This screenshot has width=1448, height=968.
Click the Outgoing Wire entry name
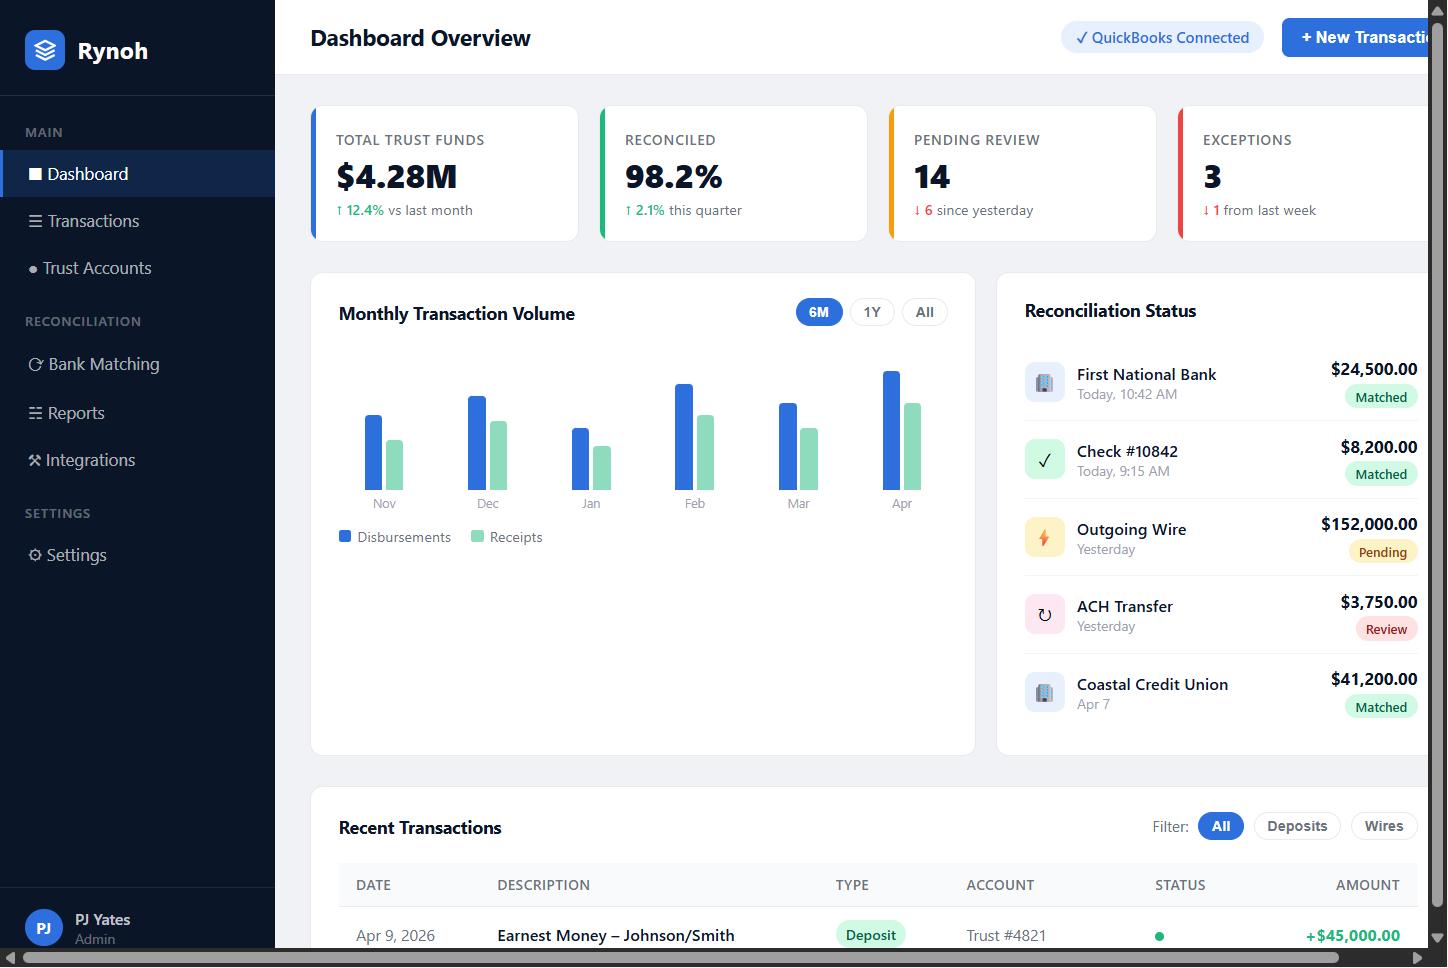[1131, 529]
